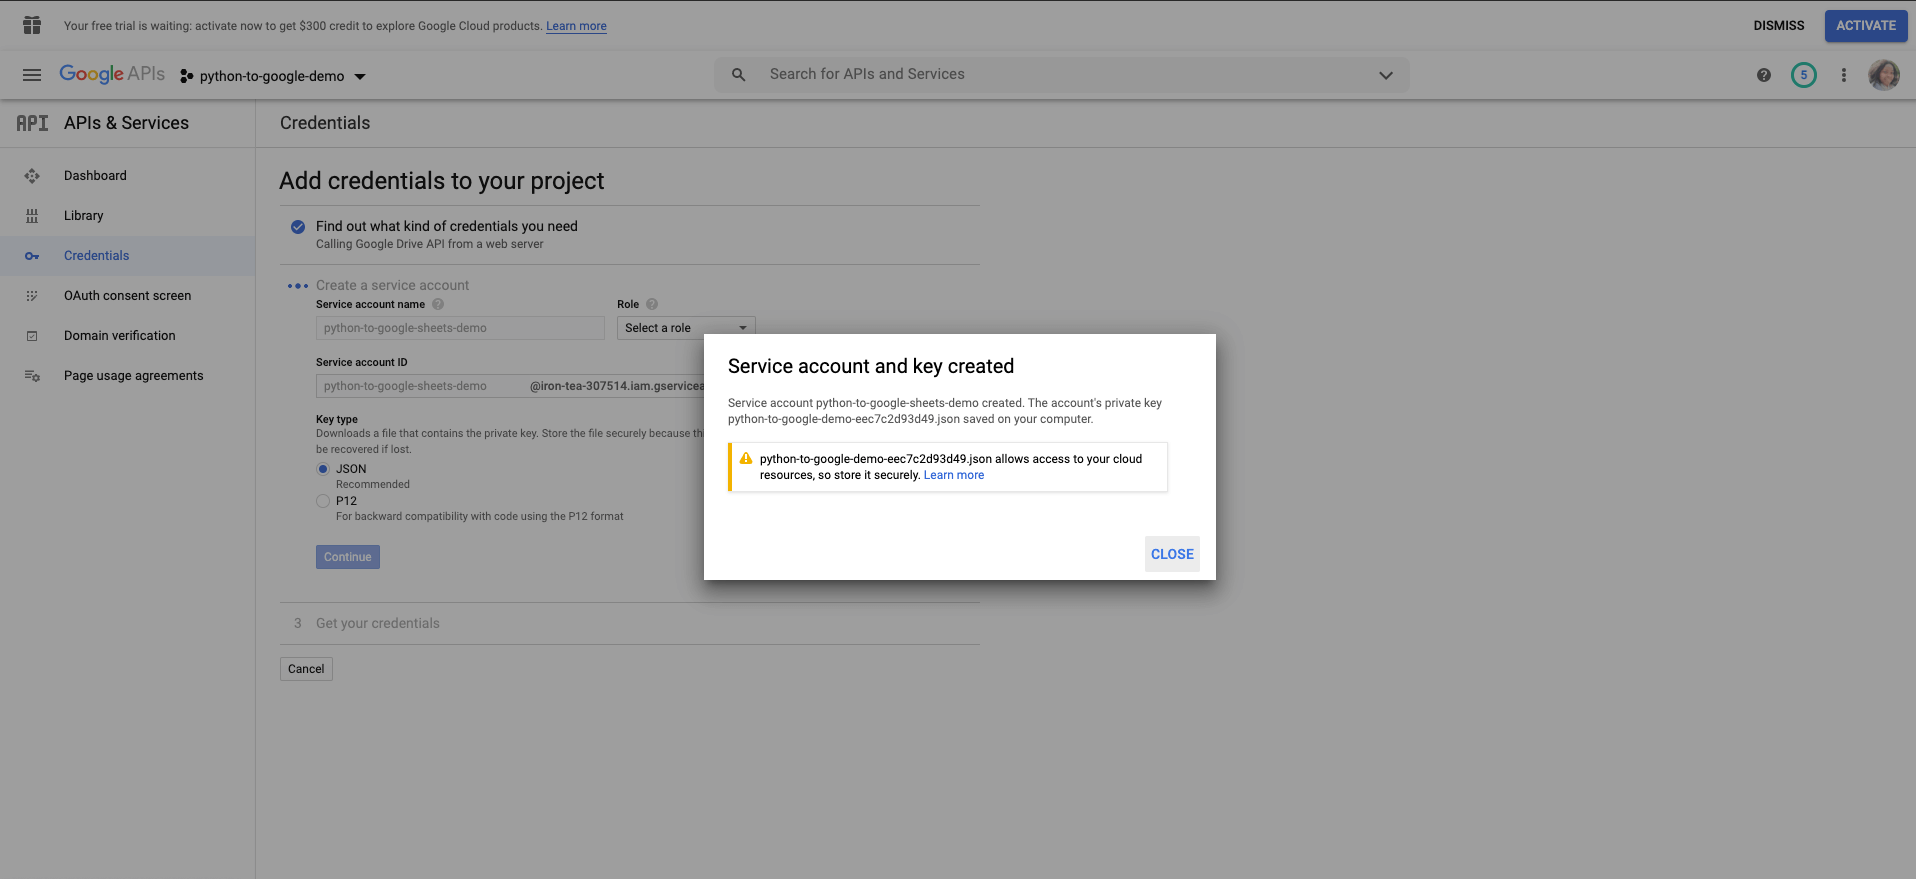Click the OAuth consent screen icon
The height and width of the screenshot is (879, 1916).
pyautogui.click(x=32, y=296)
